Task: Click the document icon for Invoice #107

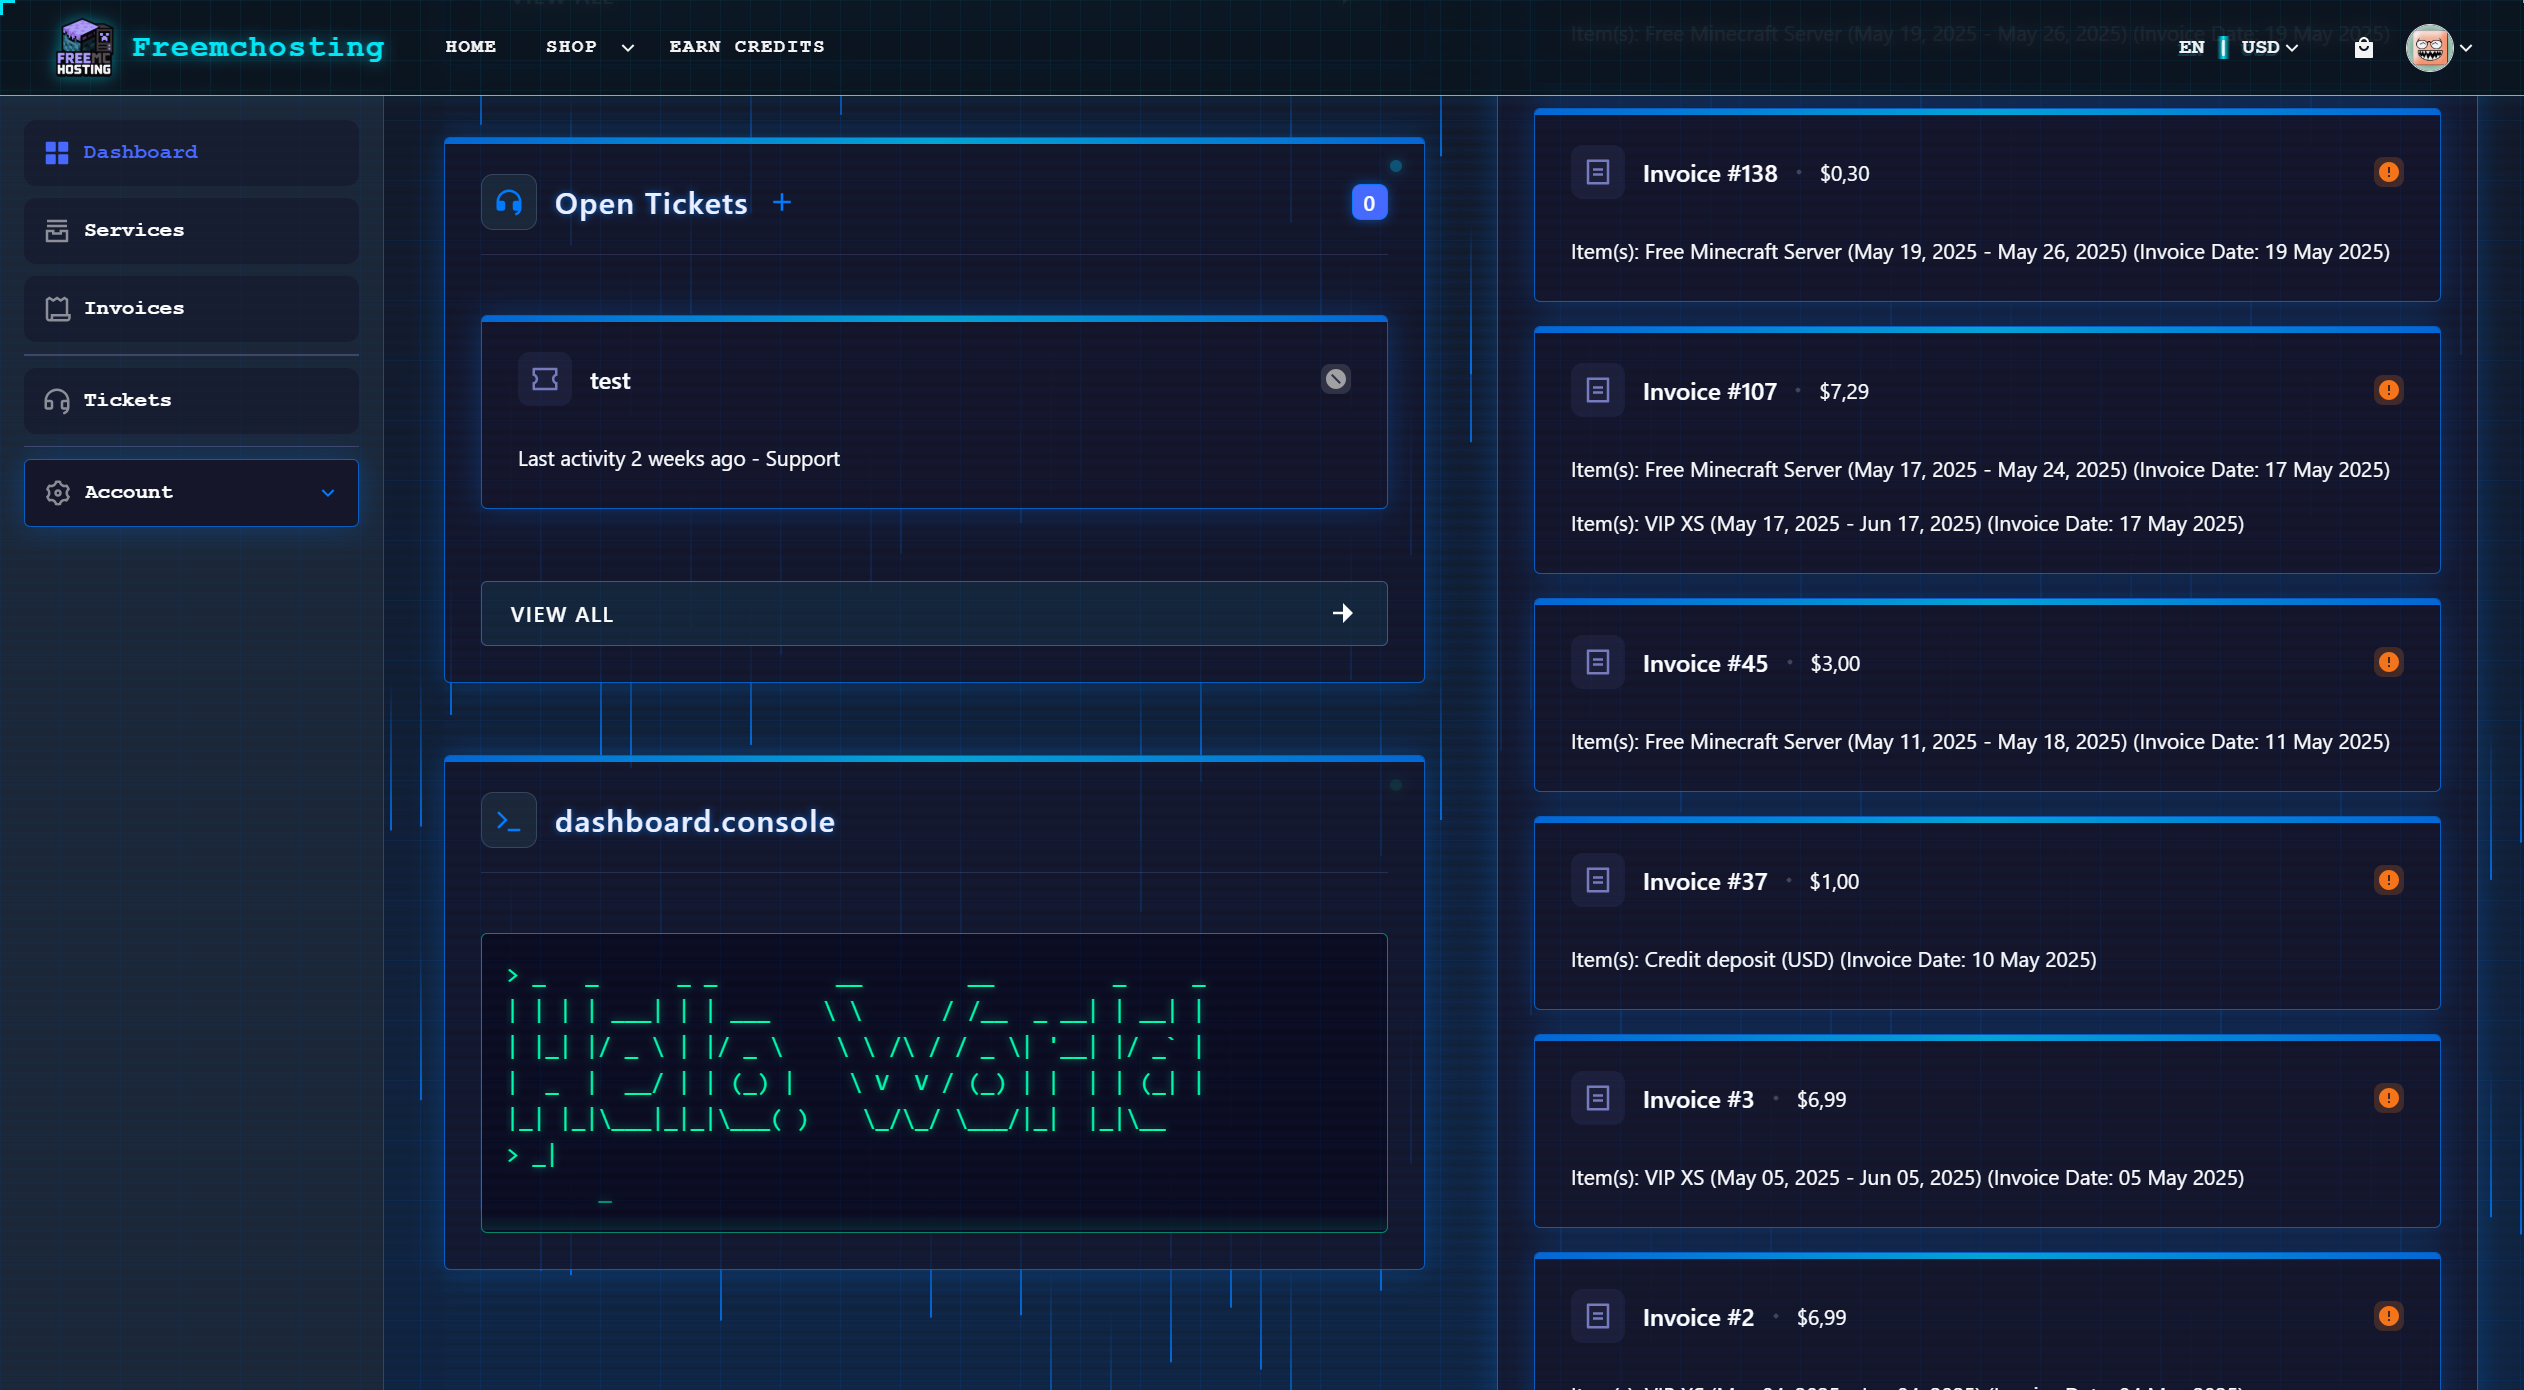Action: coord(1597,391)
